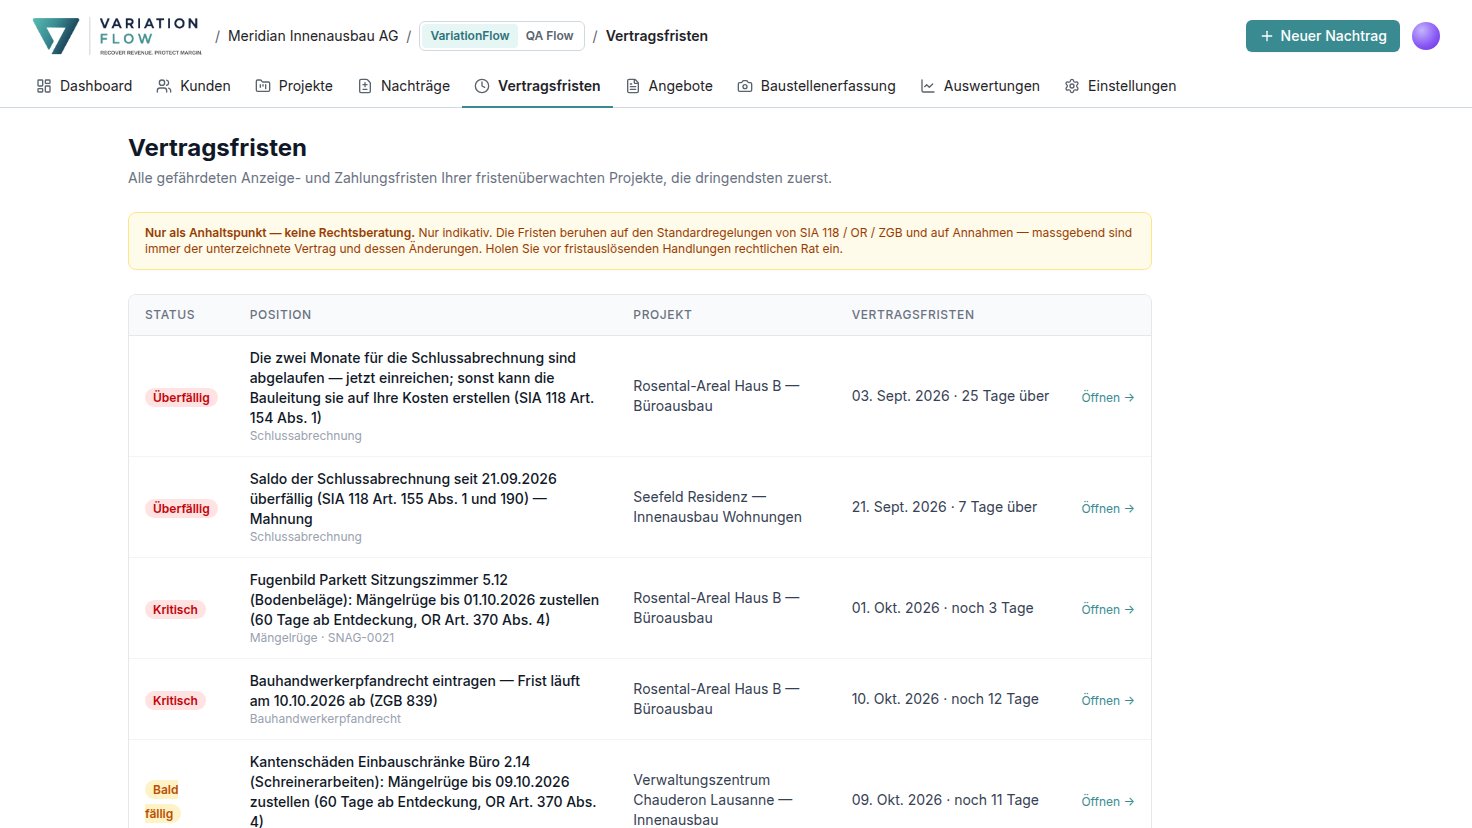The width and height of the screenshot is (1472, 828).
Task: Click the Verwaltungszentrum Chauderon Lausanne project cell
Action: 713,800
